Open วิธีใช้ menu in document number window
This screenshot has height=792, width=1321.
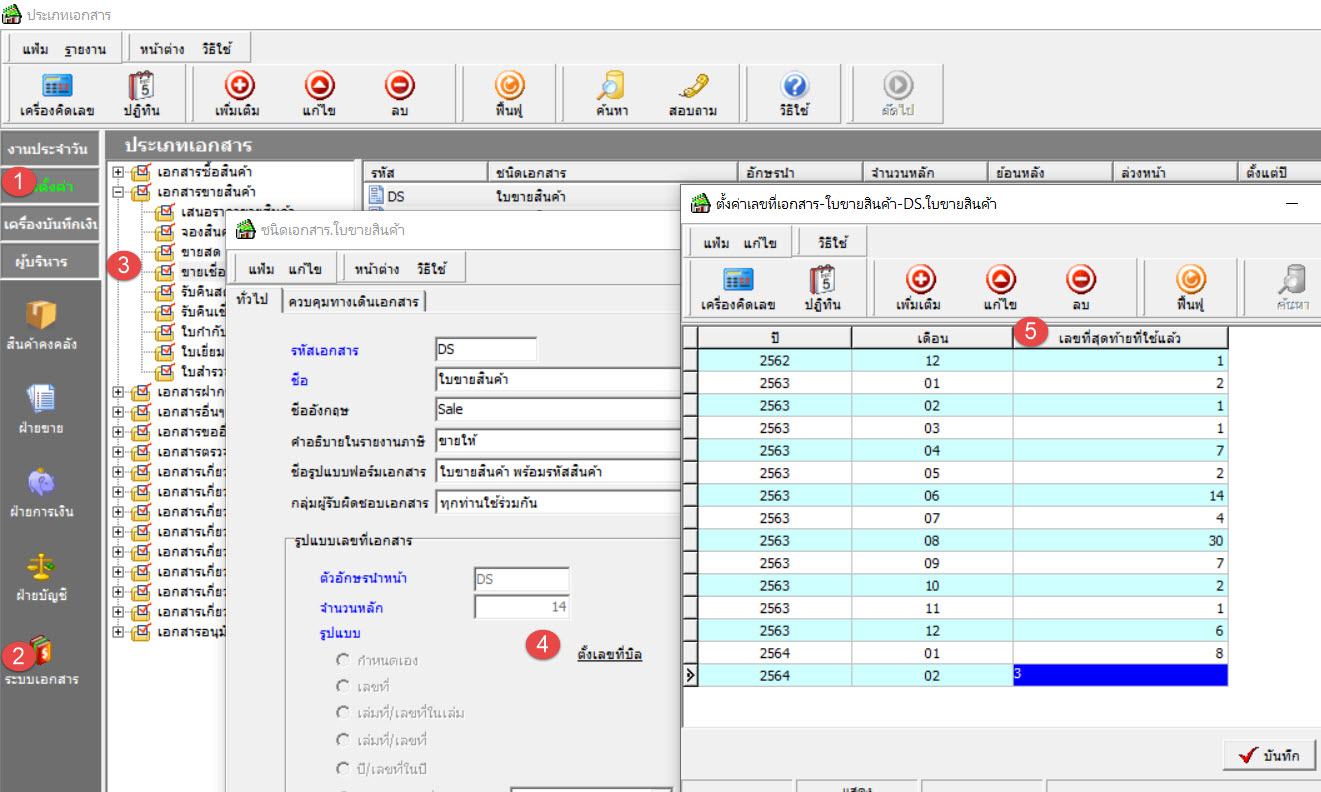(833, 242)
